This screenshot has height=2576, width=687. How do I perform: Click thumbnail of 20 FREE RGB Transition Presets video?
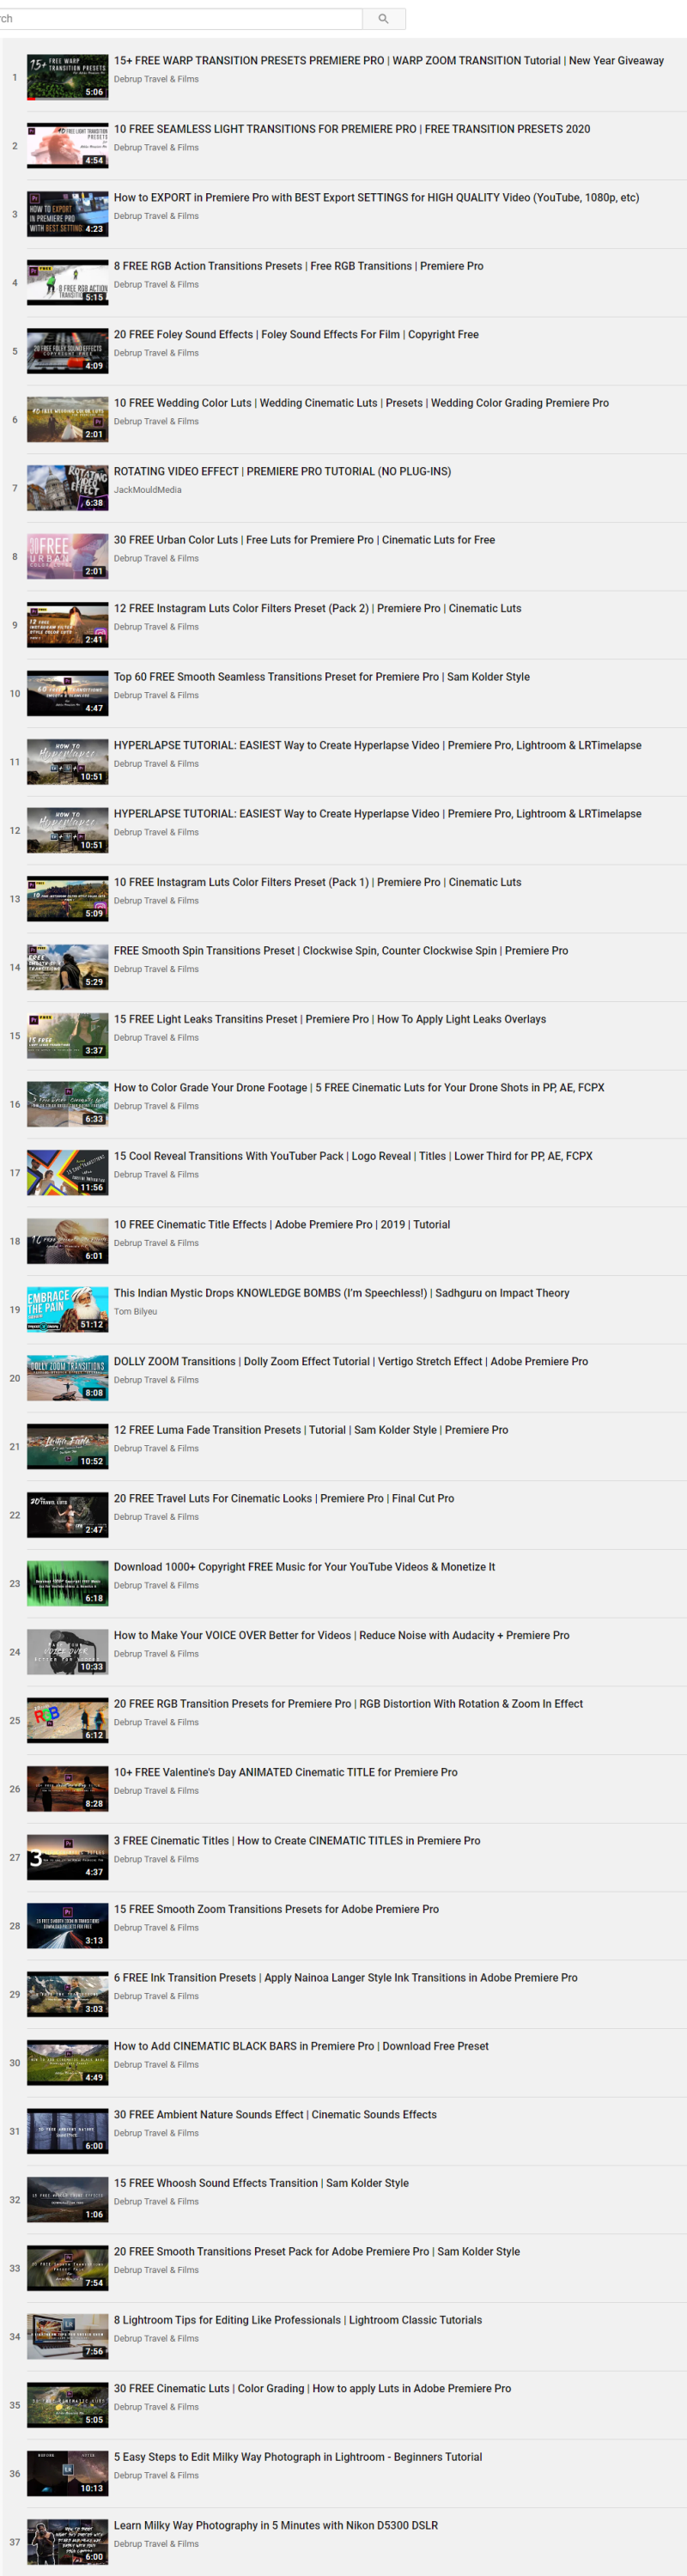tap(67, 1720)
